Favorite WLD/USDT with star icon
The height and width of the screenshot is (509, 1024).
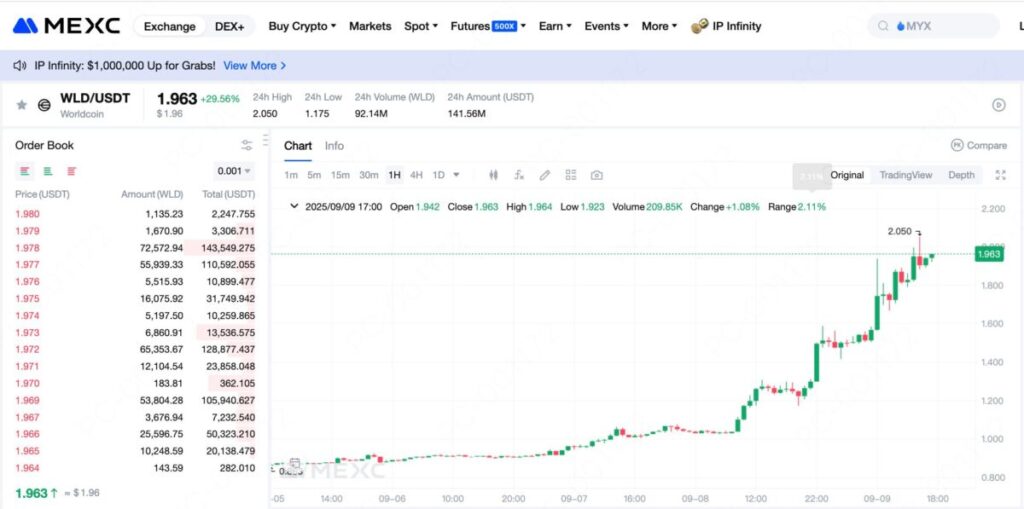(22, 105)
